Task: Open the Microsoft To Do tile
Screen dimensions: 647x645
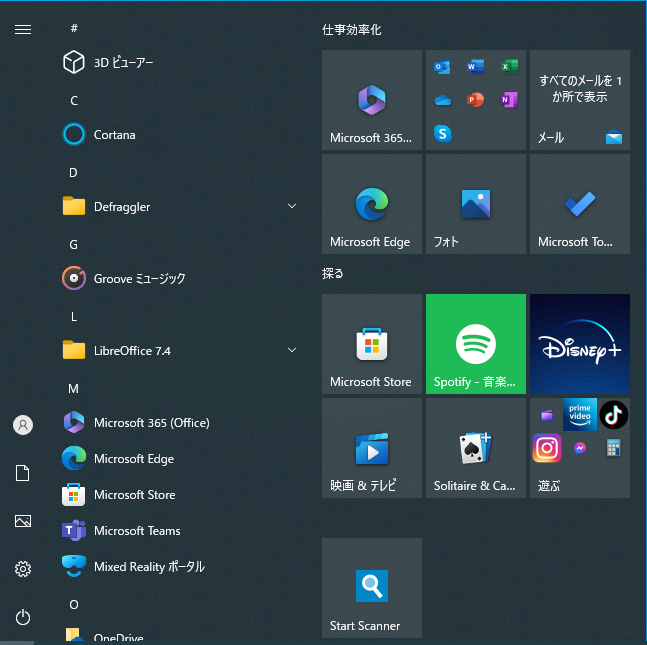Action: pos(580,204)
